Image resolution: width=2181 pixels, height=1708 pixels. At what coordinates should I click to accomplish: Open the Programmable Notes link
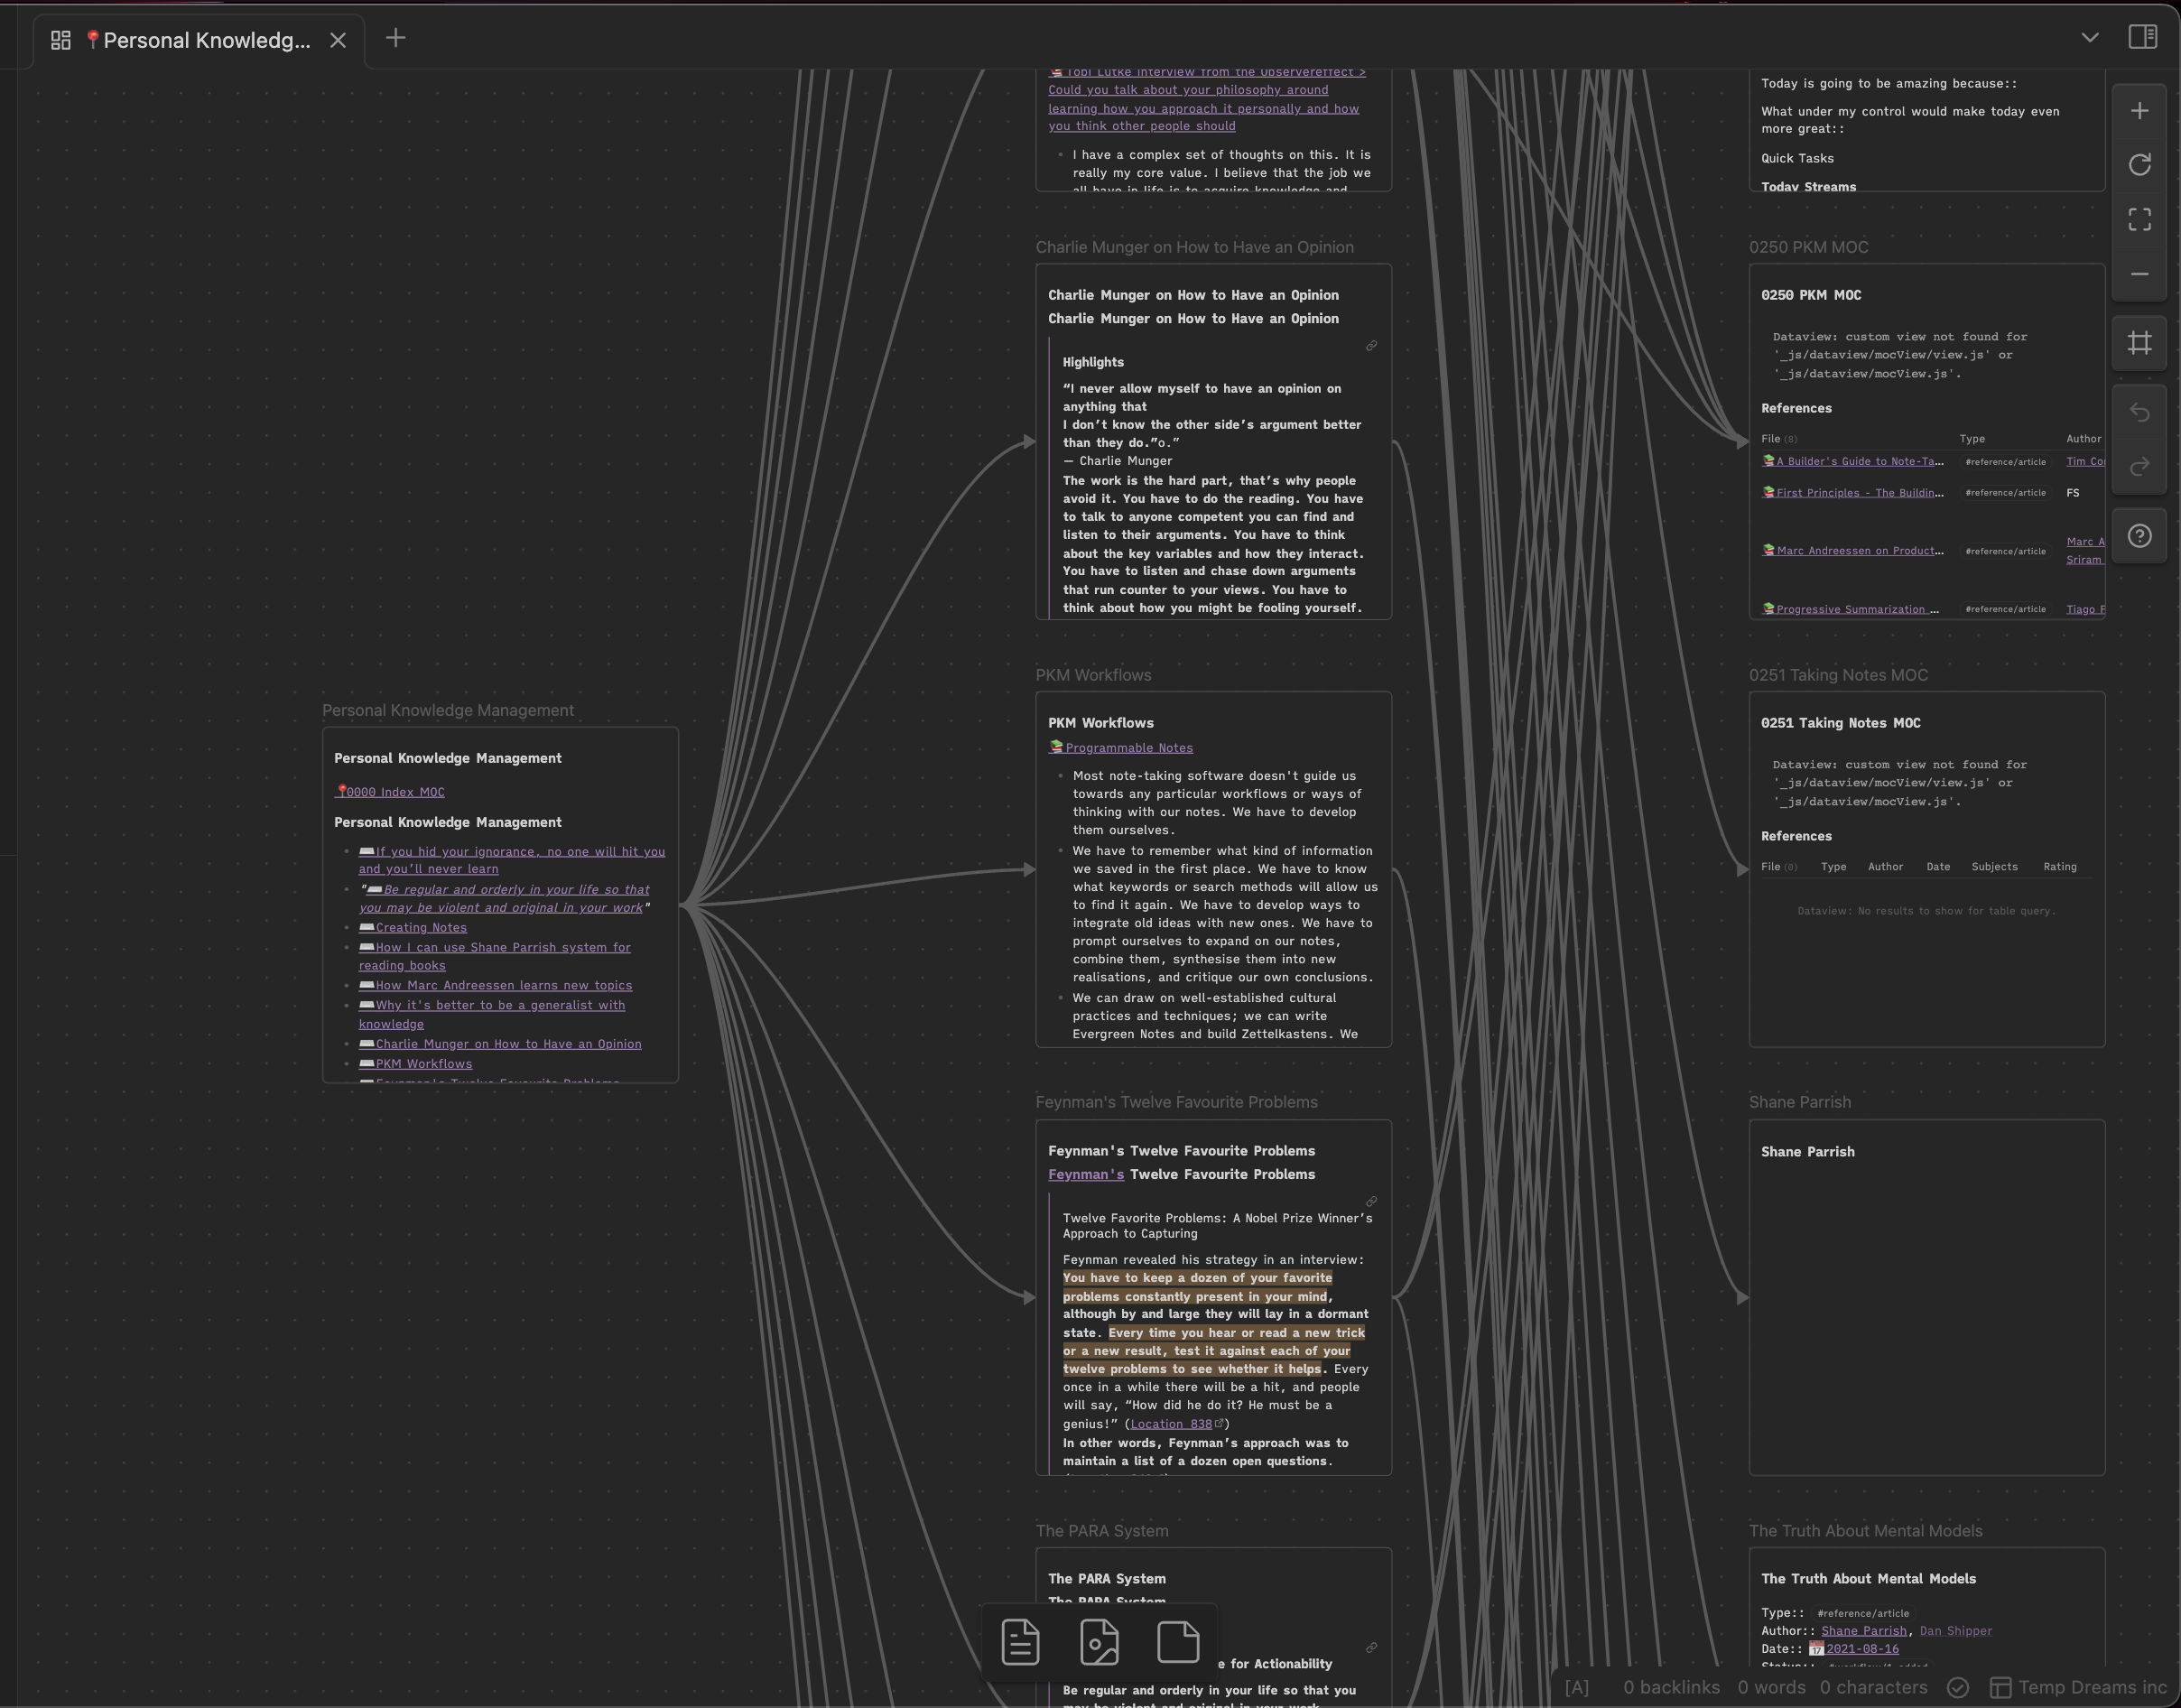(x=1128, y=748)
